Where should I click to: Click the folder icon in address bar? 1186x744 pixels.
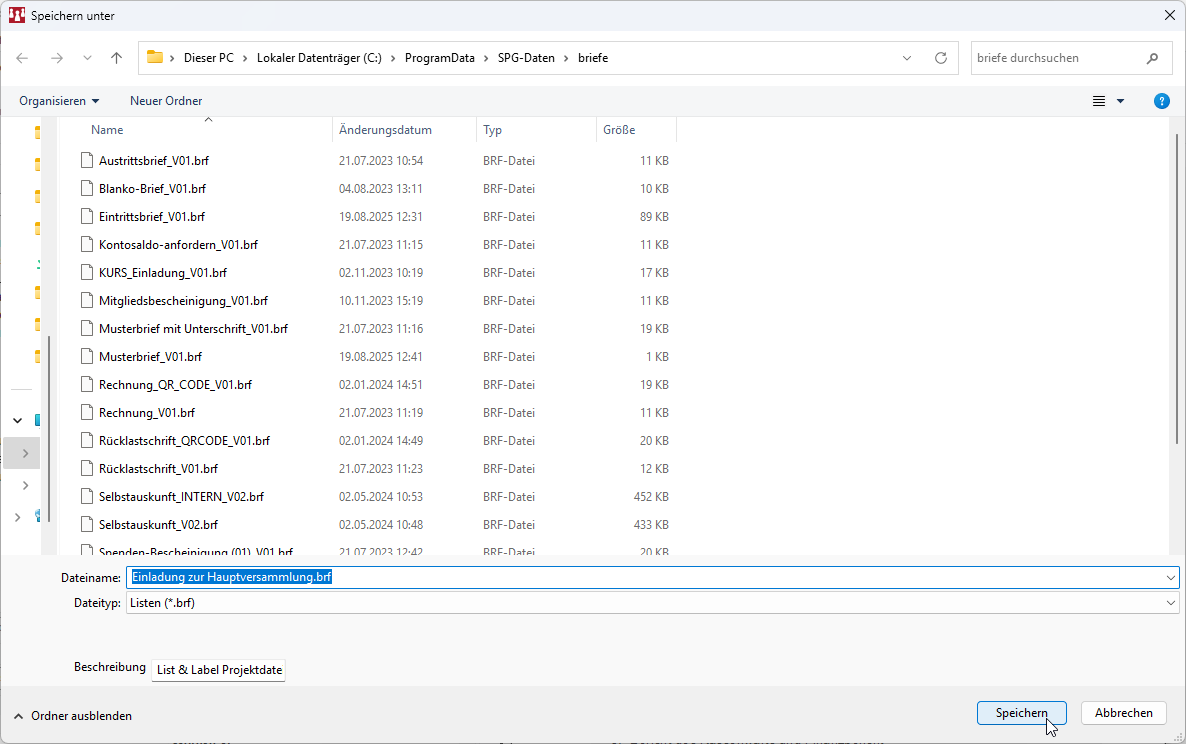point(155,58)
